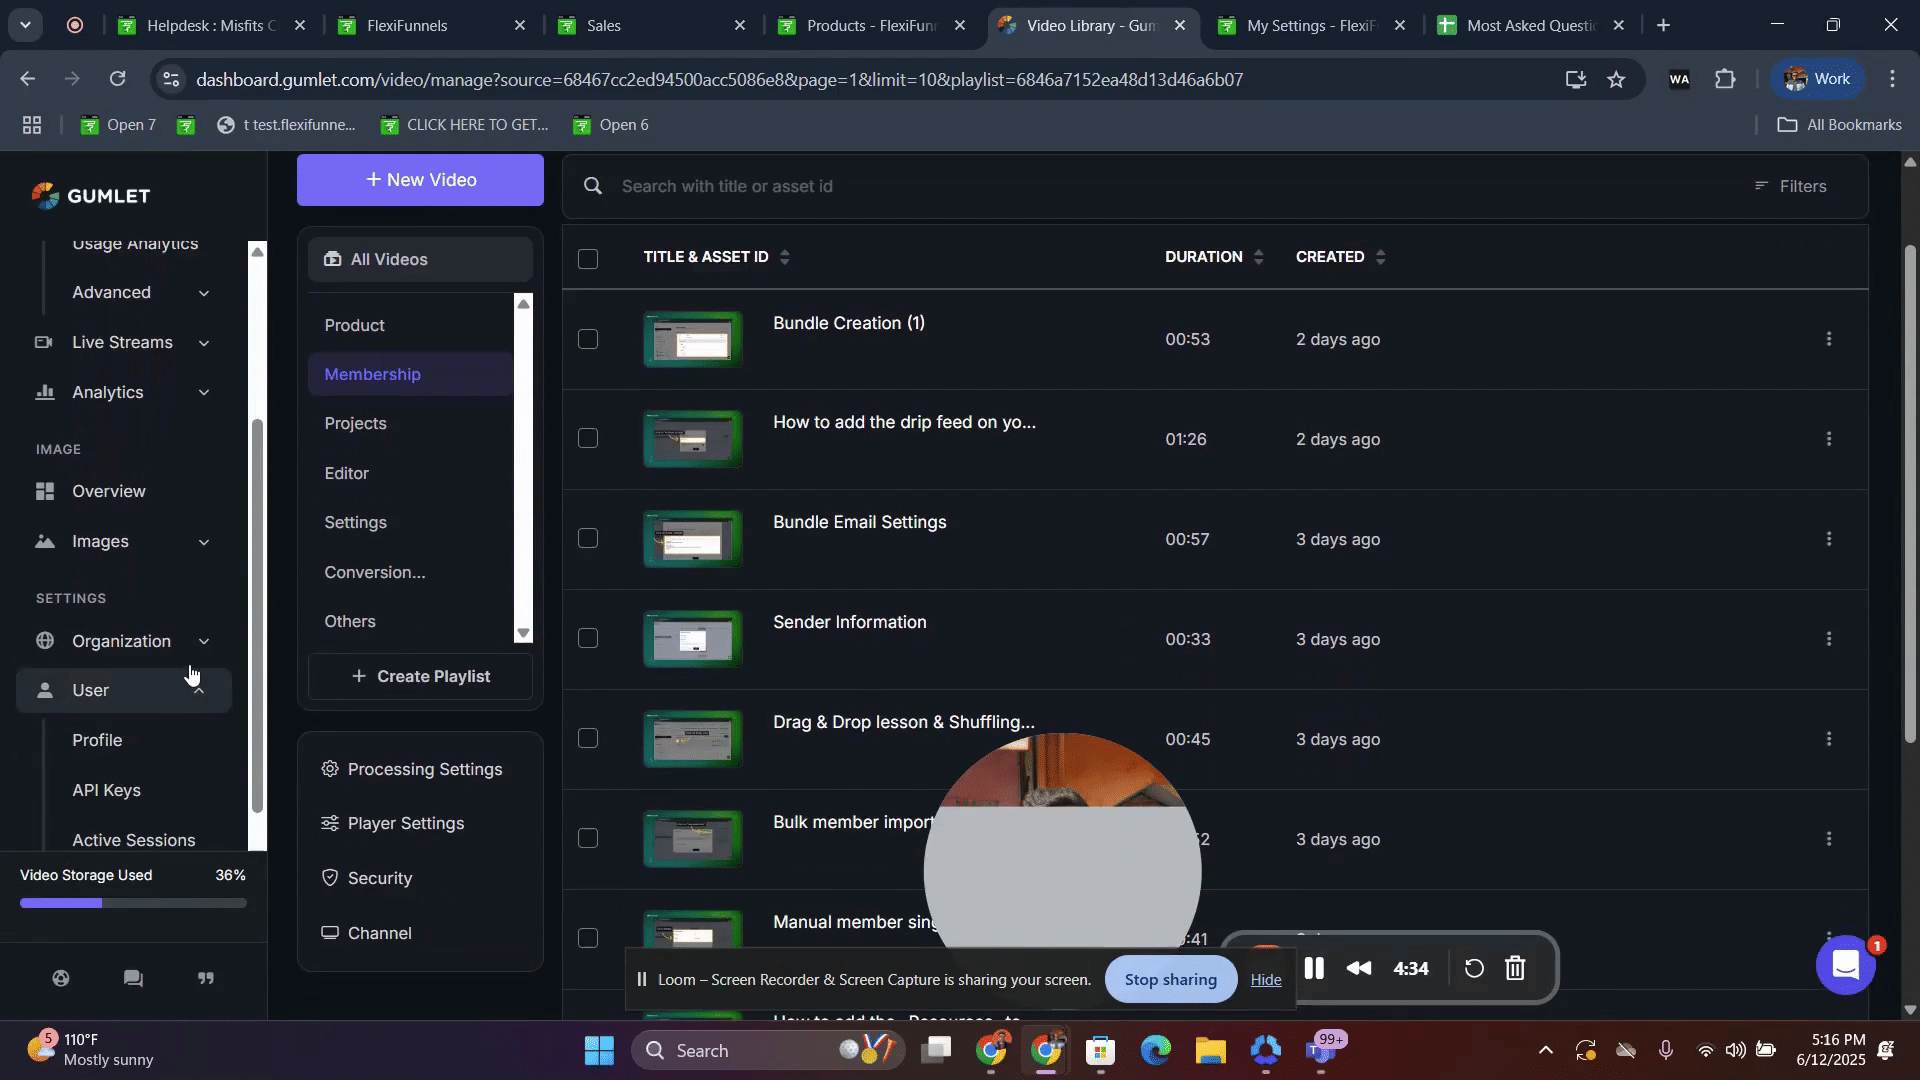Tick checkbox for Drag & Drop lesson video
Viewport: 1920px width, 1080px height.
pos(588,739)
